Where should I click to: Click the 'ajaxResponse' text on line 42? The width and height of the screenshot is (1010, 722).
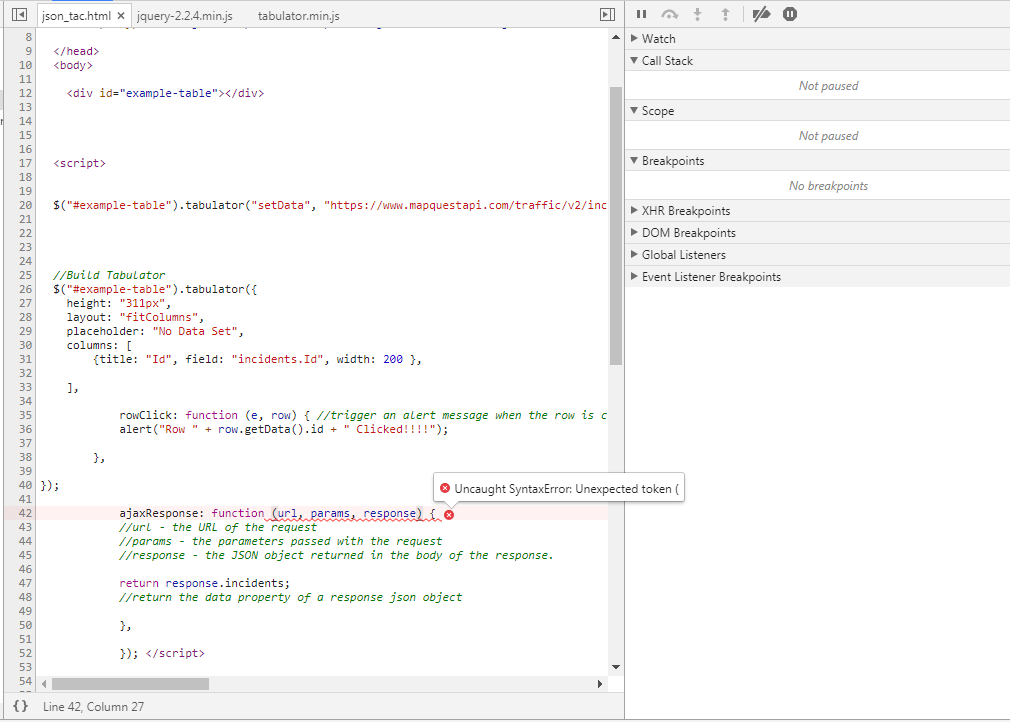click(x=158, y=513)
